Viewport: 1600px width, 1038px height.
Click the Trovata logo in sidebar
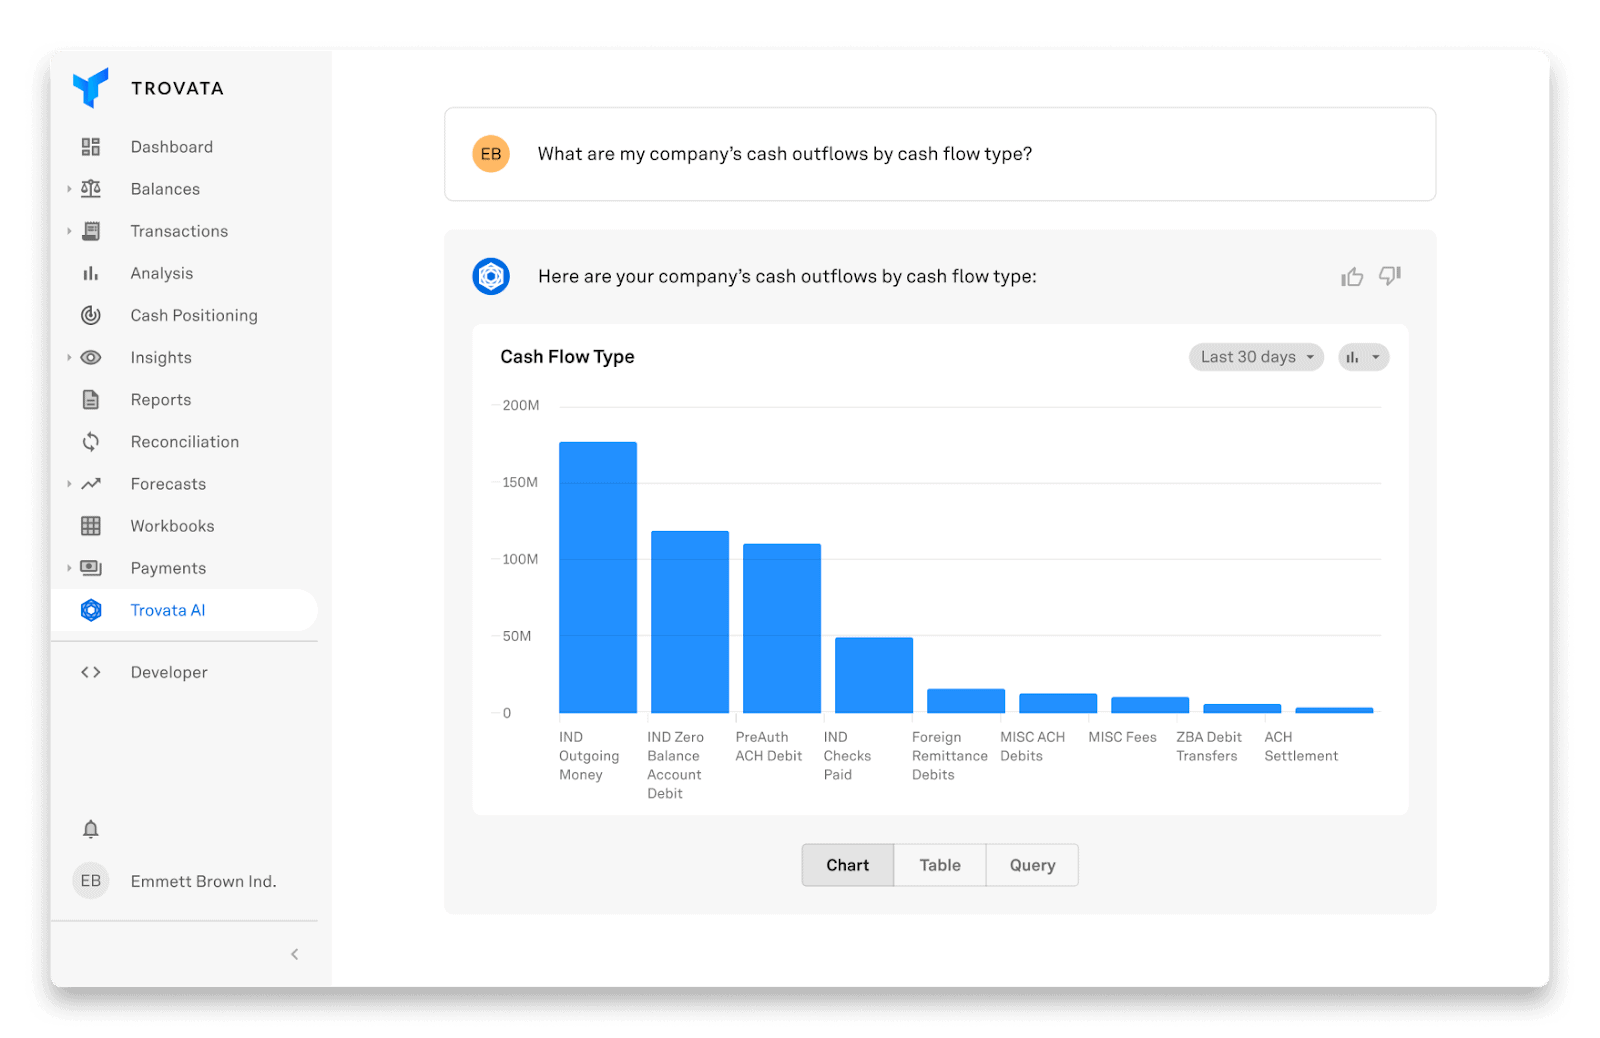coord(91,88)
